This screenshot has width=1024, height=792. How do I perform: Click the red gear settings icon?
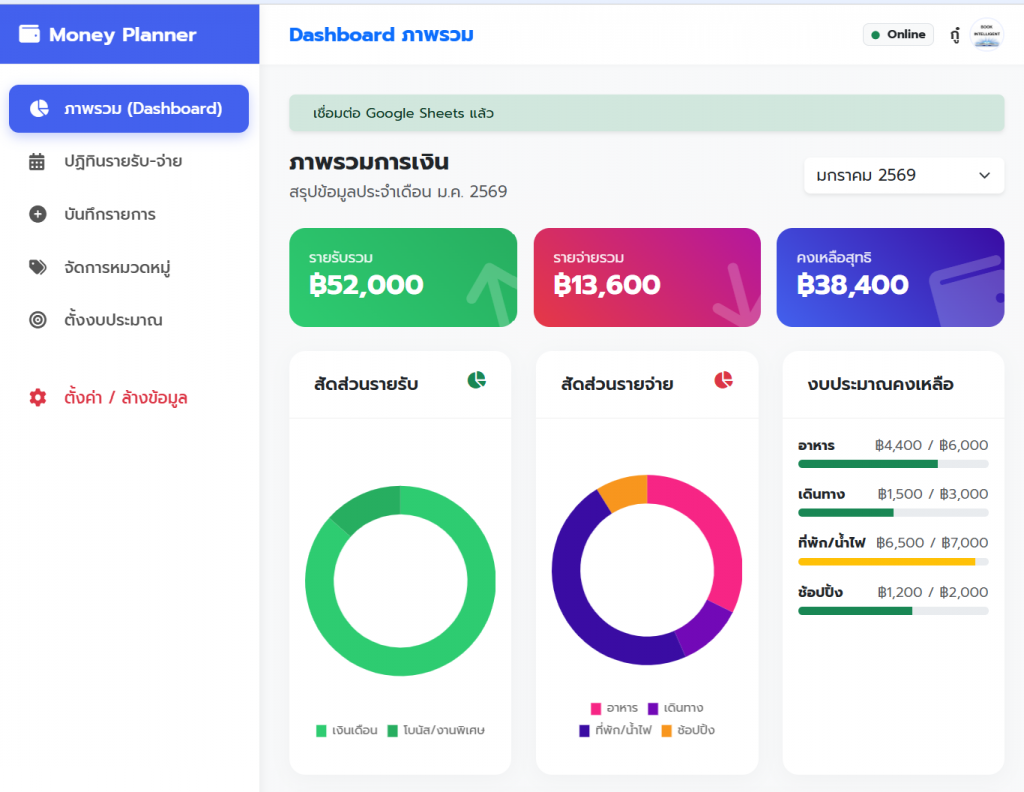(38, 398)
